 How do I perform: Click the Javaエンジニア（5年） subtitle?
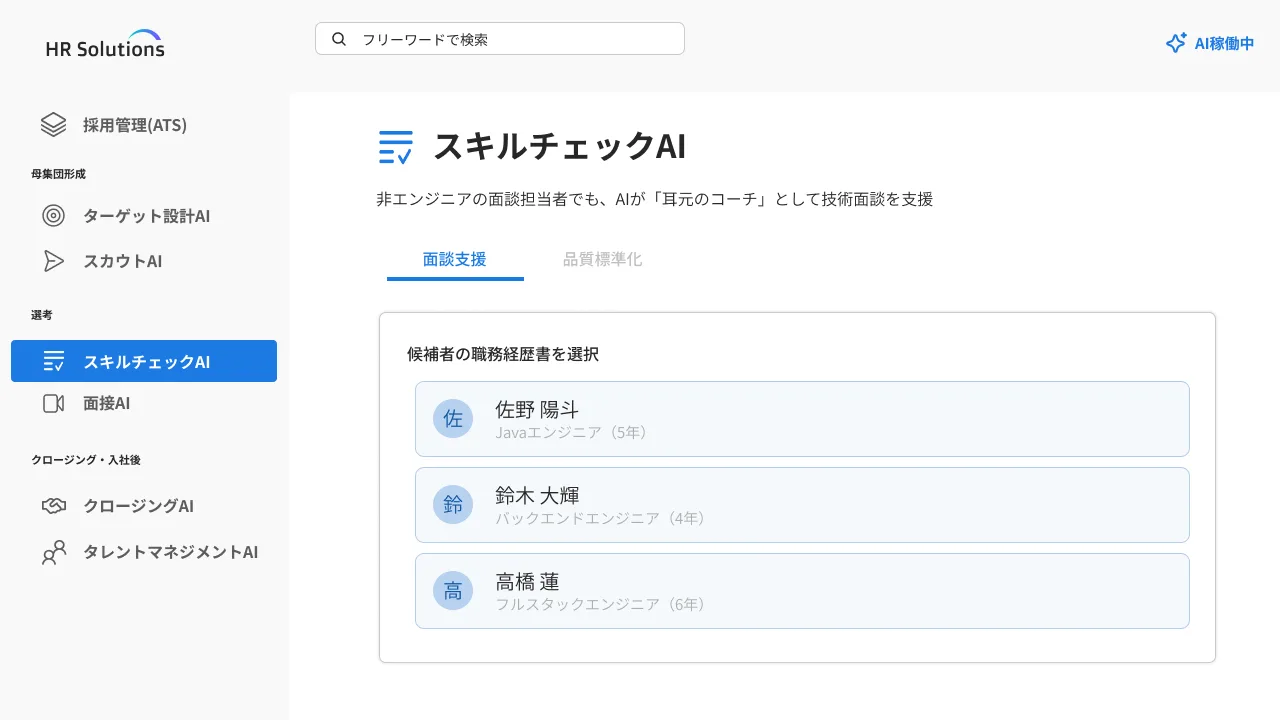[573, 433]
